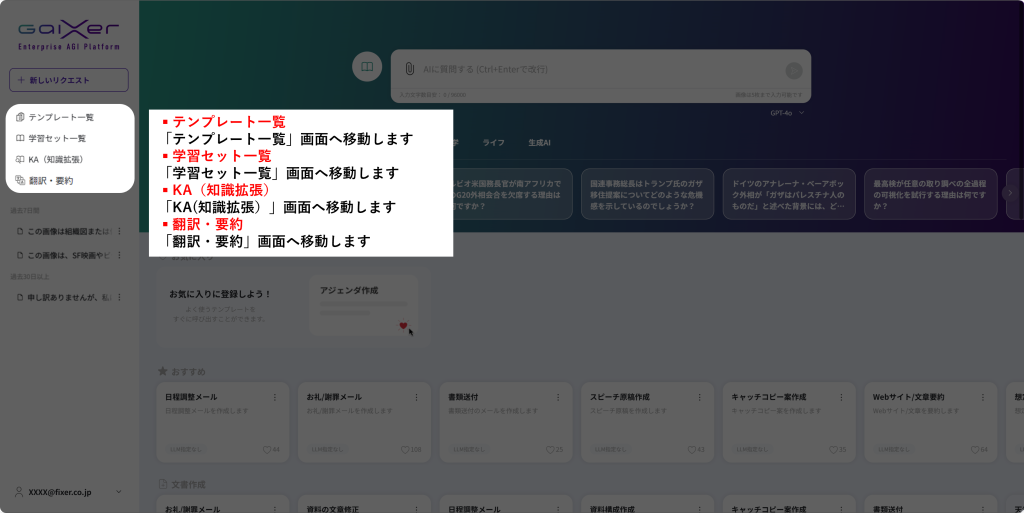
Task: Toggle the heart on 日程調整メール card
Action: 267,450
